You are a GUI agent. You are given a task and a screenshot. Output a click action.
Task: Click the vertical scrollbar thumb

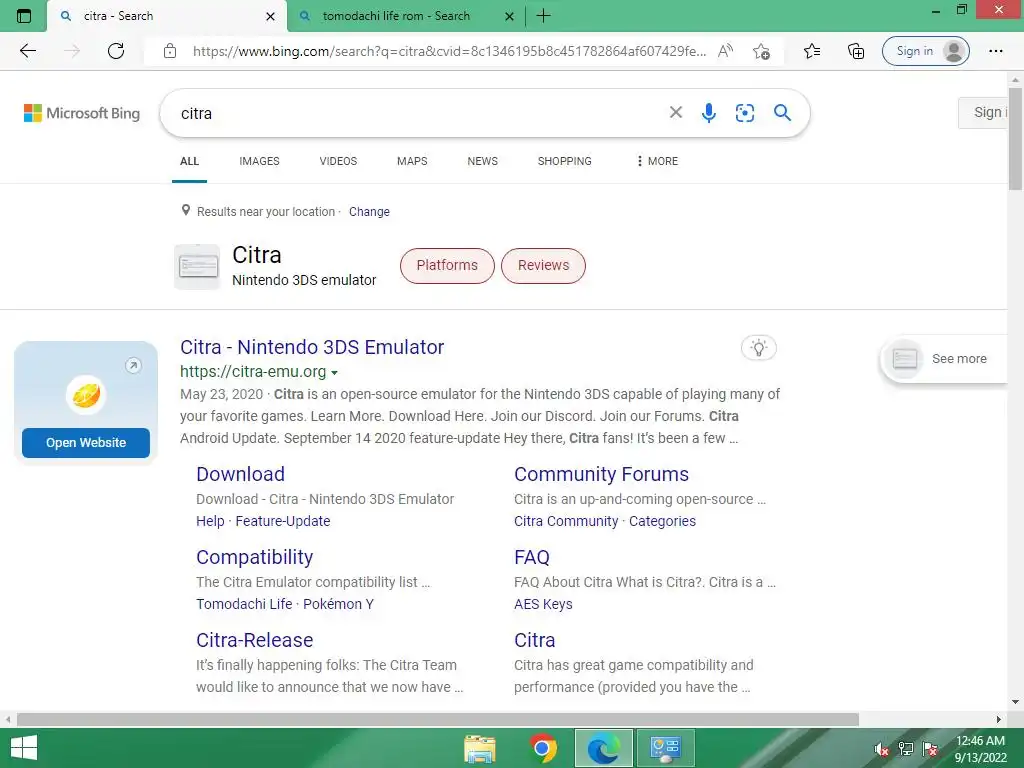pos(1015,138)
